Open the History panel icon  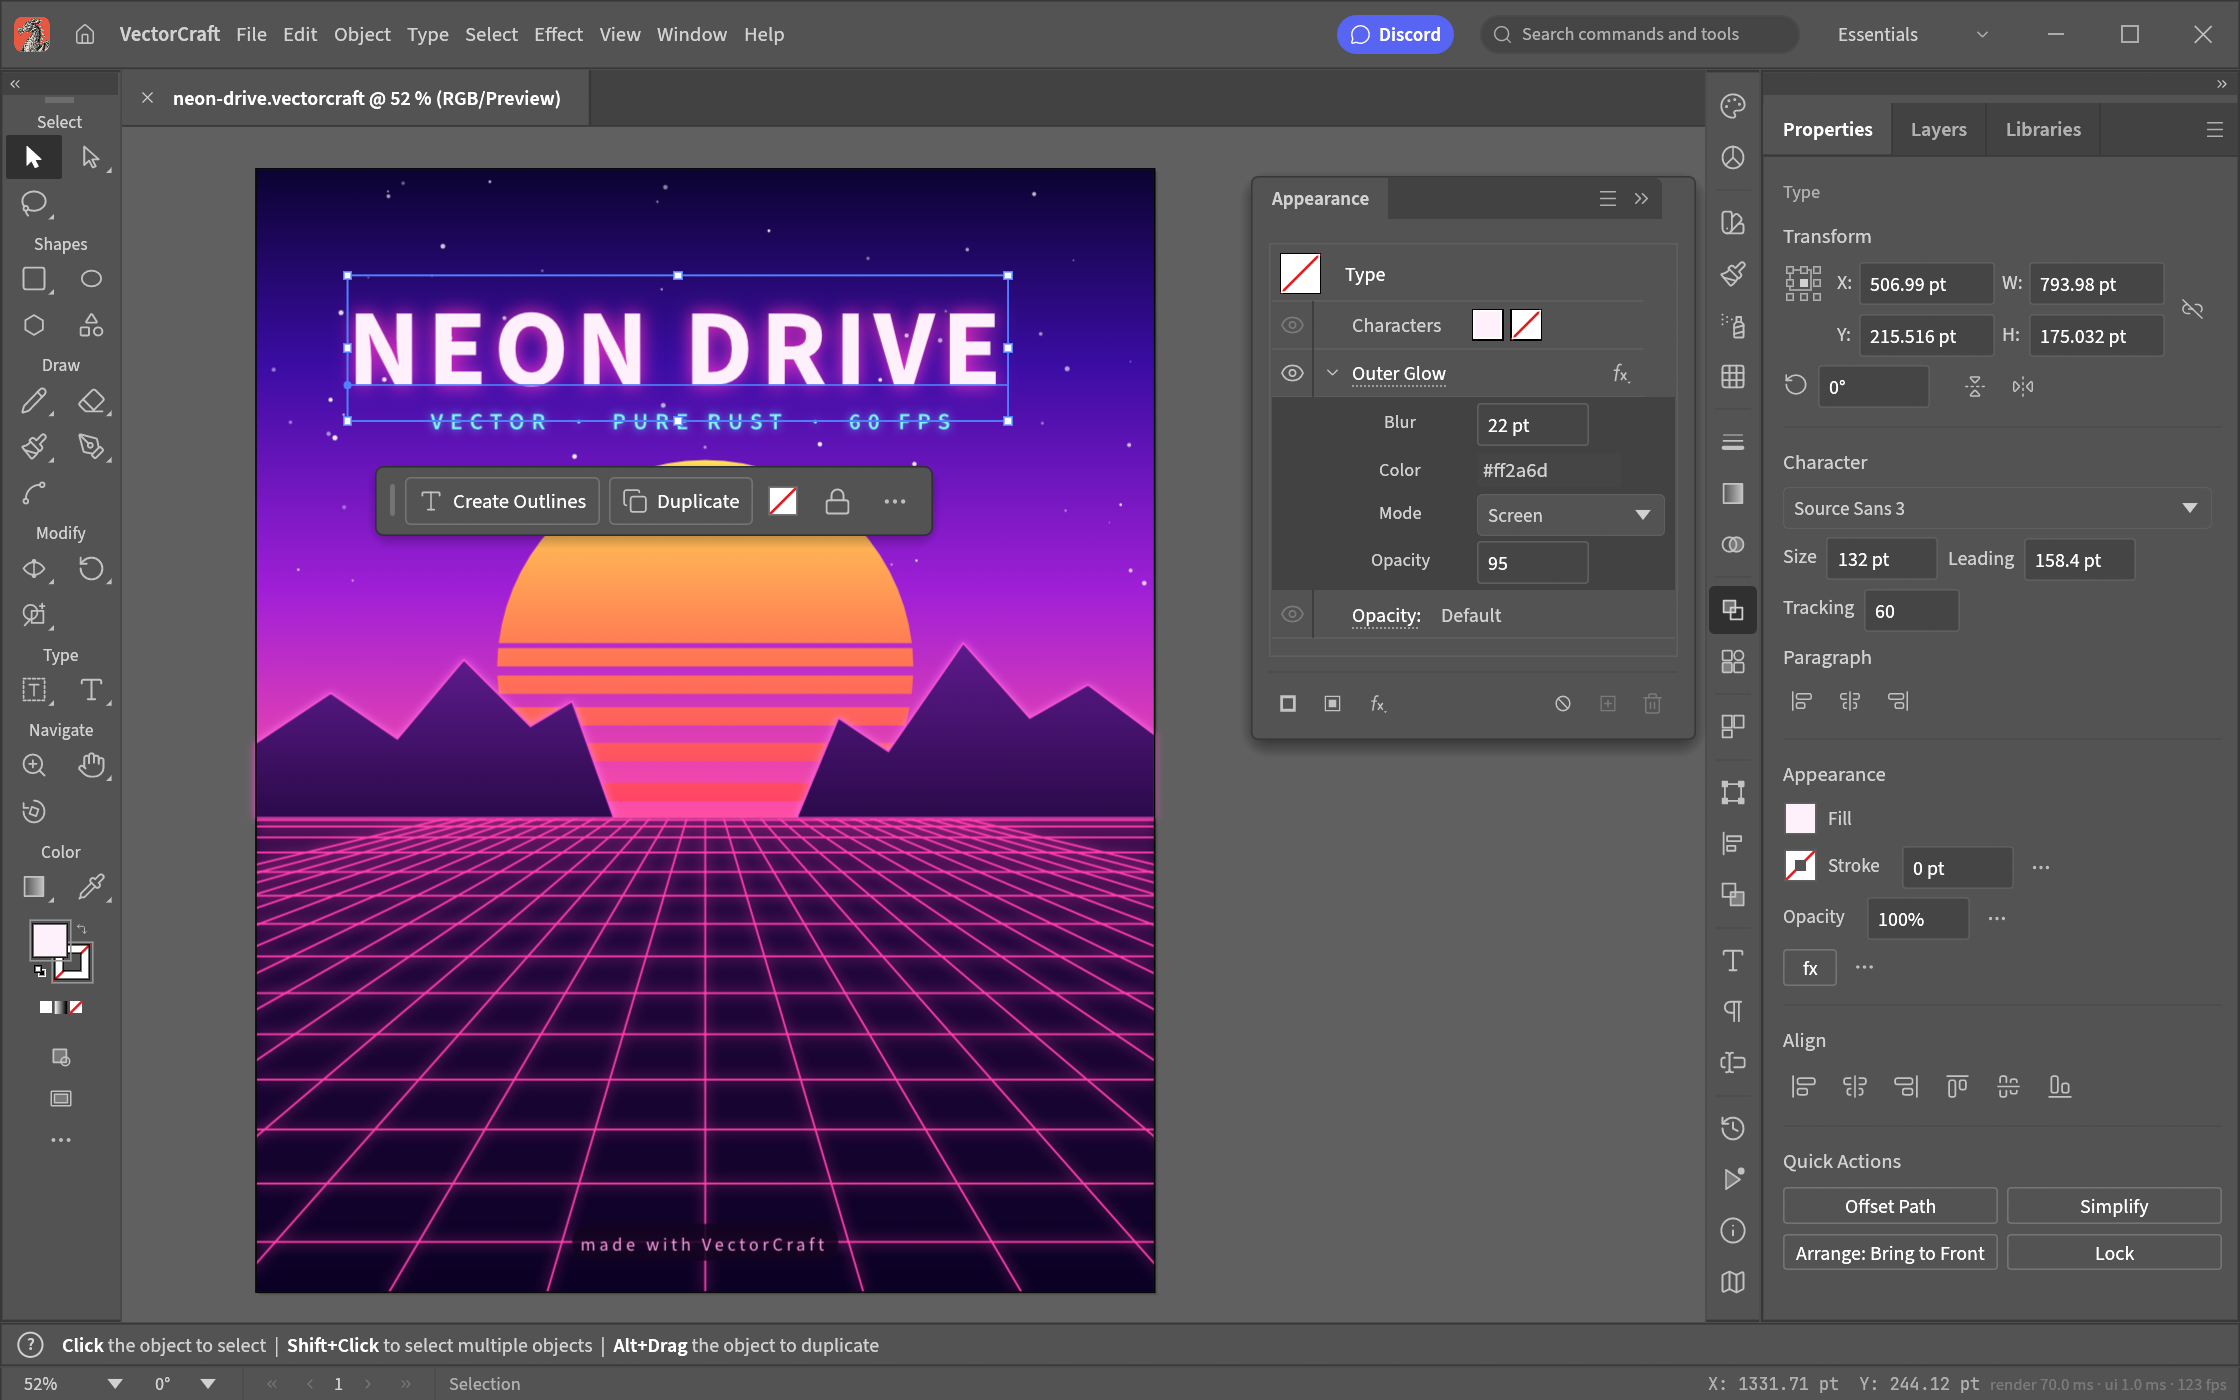[x=1733, y=1129]
